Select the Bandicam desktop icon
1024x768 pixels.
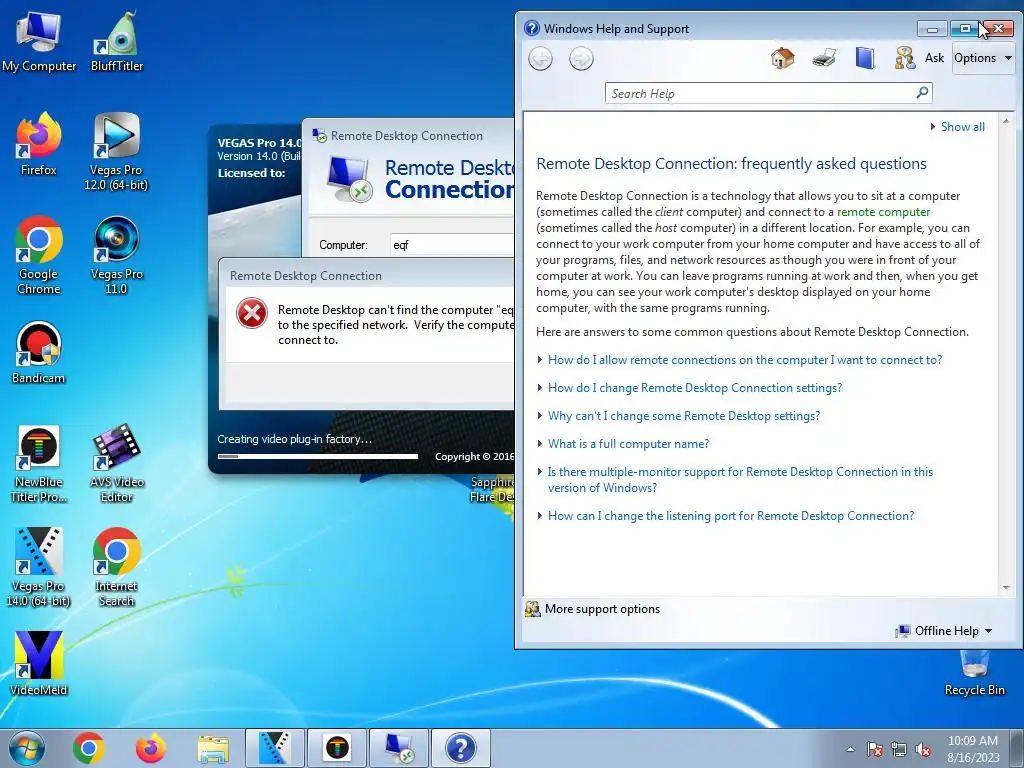tap(39, 353)
